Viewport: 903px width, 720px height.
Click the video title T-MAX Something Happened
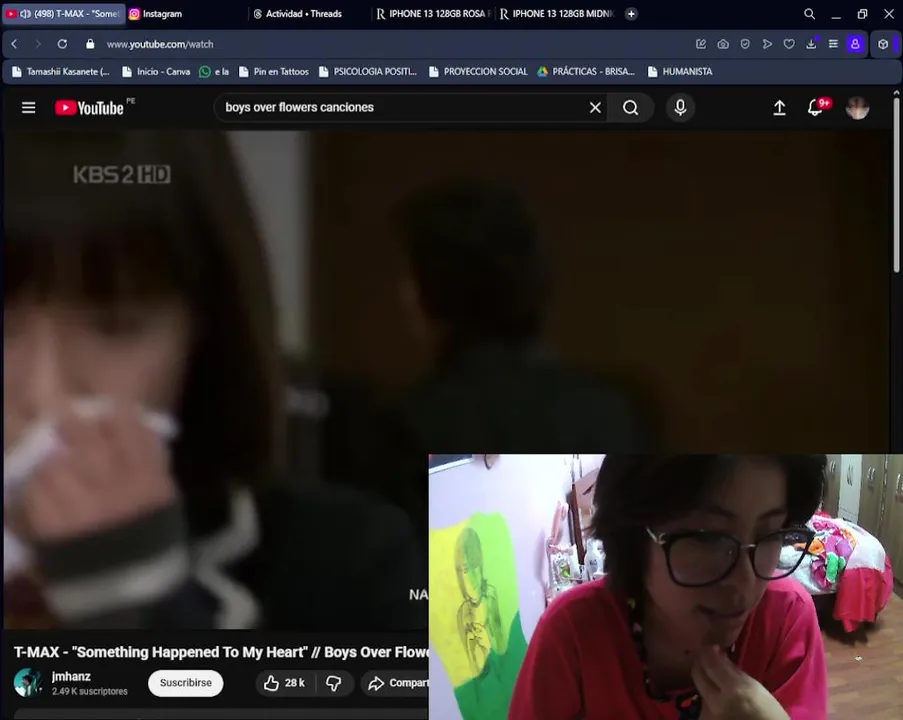[x=222, y=652]
